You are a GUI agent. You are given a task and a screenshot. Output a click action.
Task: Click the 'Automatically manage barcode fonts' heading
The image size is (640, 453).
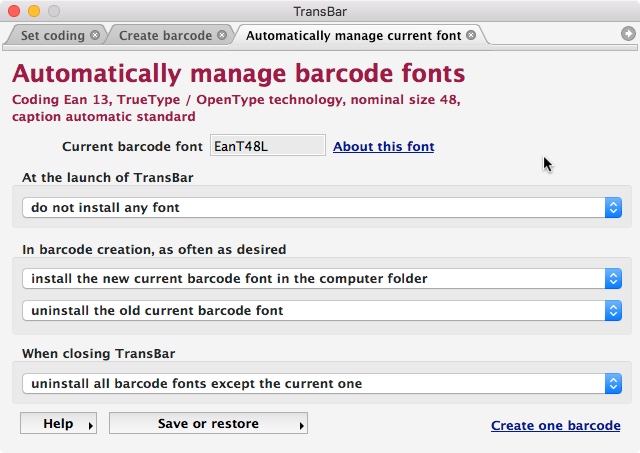238,73
